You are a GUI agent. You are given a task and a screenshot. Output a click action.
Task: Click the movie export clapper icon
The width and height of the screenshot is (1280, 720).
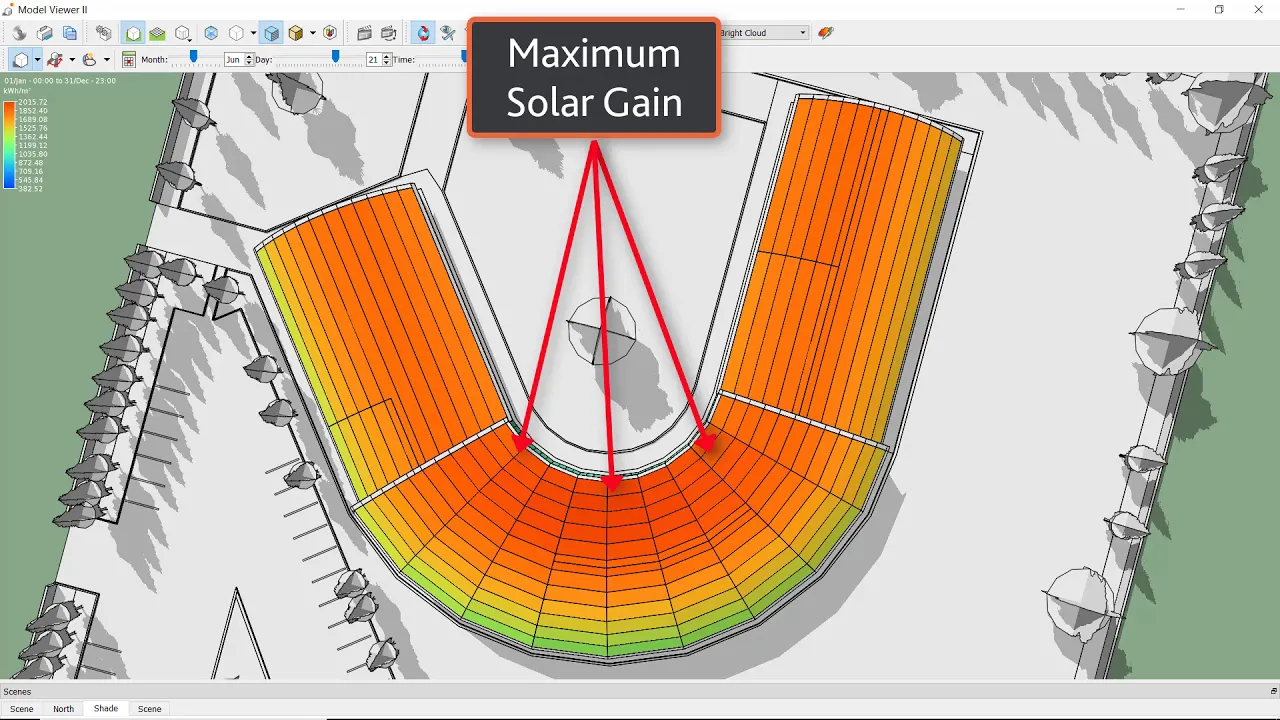389,33
